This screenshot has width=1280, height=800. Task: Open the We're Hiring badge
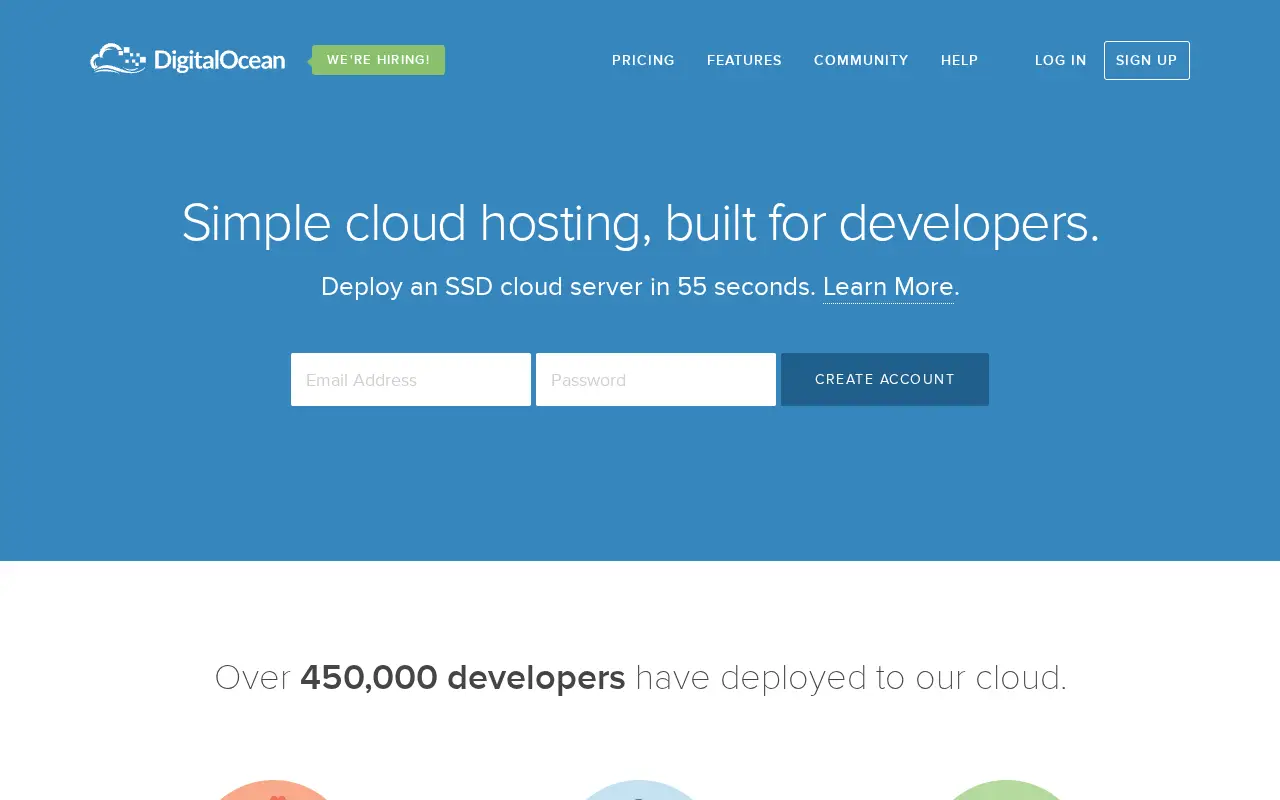coord(378,60)
